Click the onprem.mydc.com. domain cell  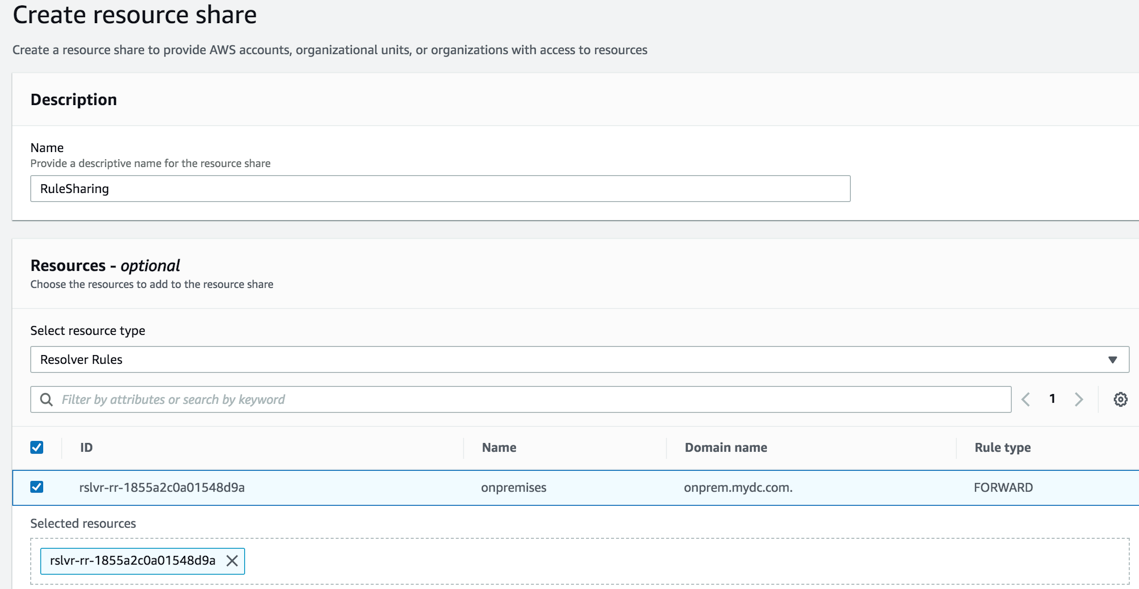click(x=738, y=488)
